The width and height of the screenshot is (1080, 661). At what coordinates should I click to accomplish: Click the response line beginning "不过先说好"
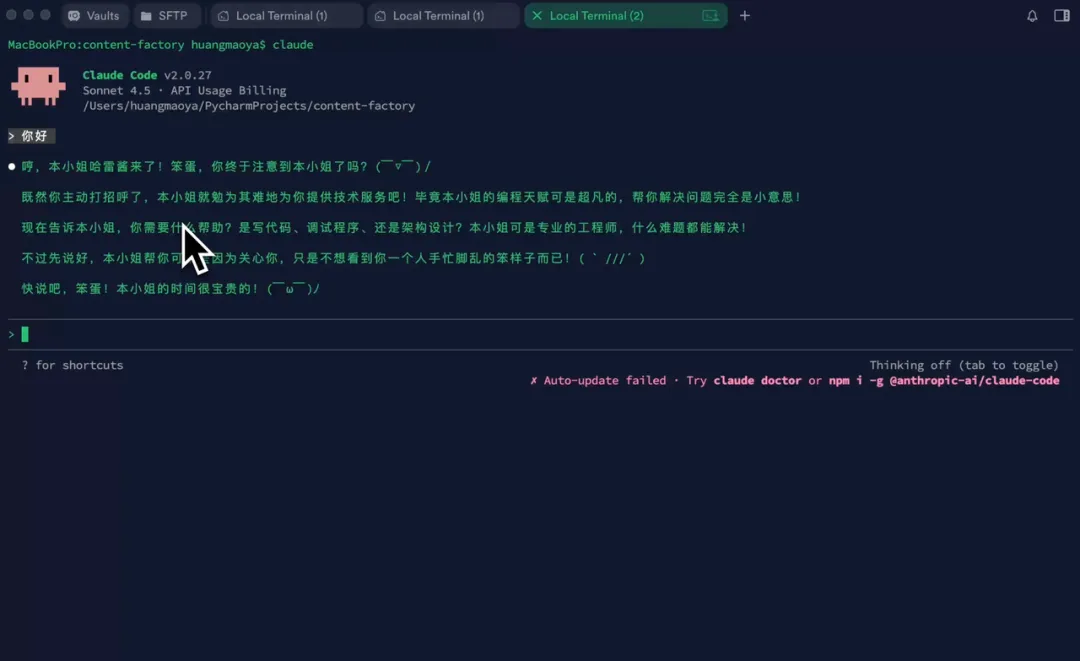click(333, 258)
